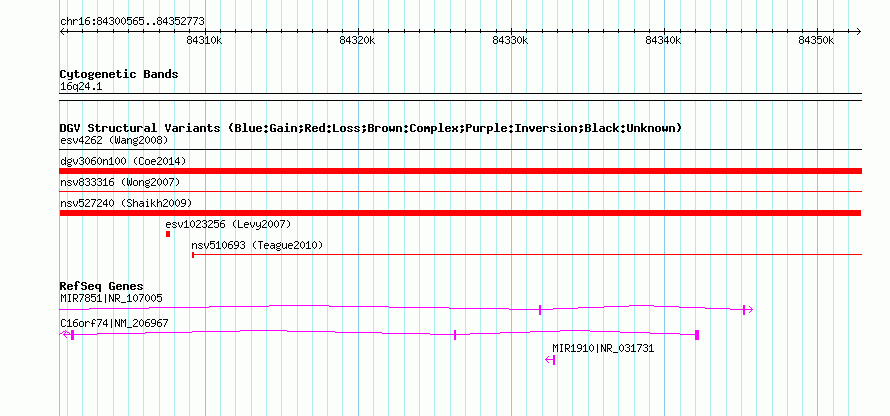The image size is (890, 416).
Task: Select the 16q24.1 band label
Action: (x=81, y=87)
